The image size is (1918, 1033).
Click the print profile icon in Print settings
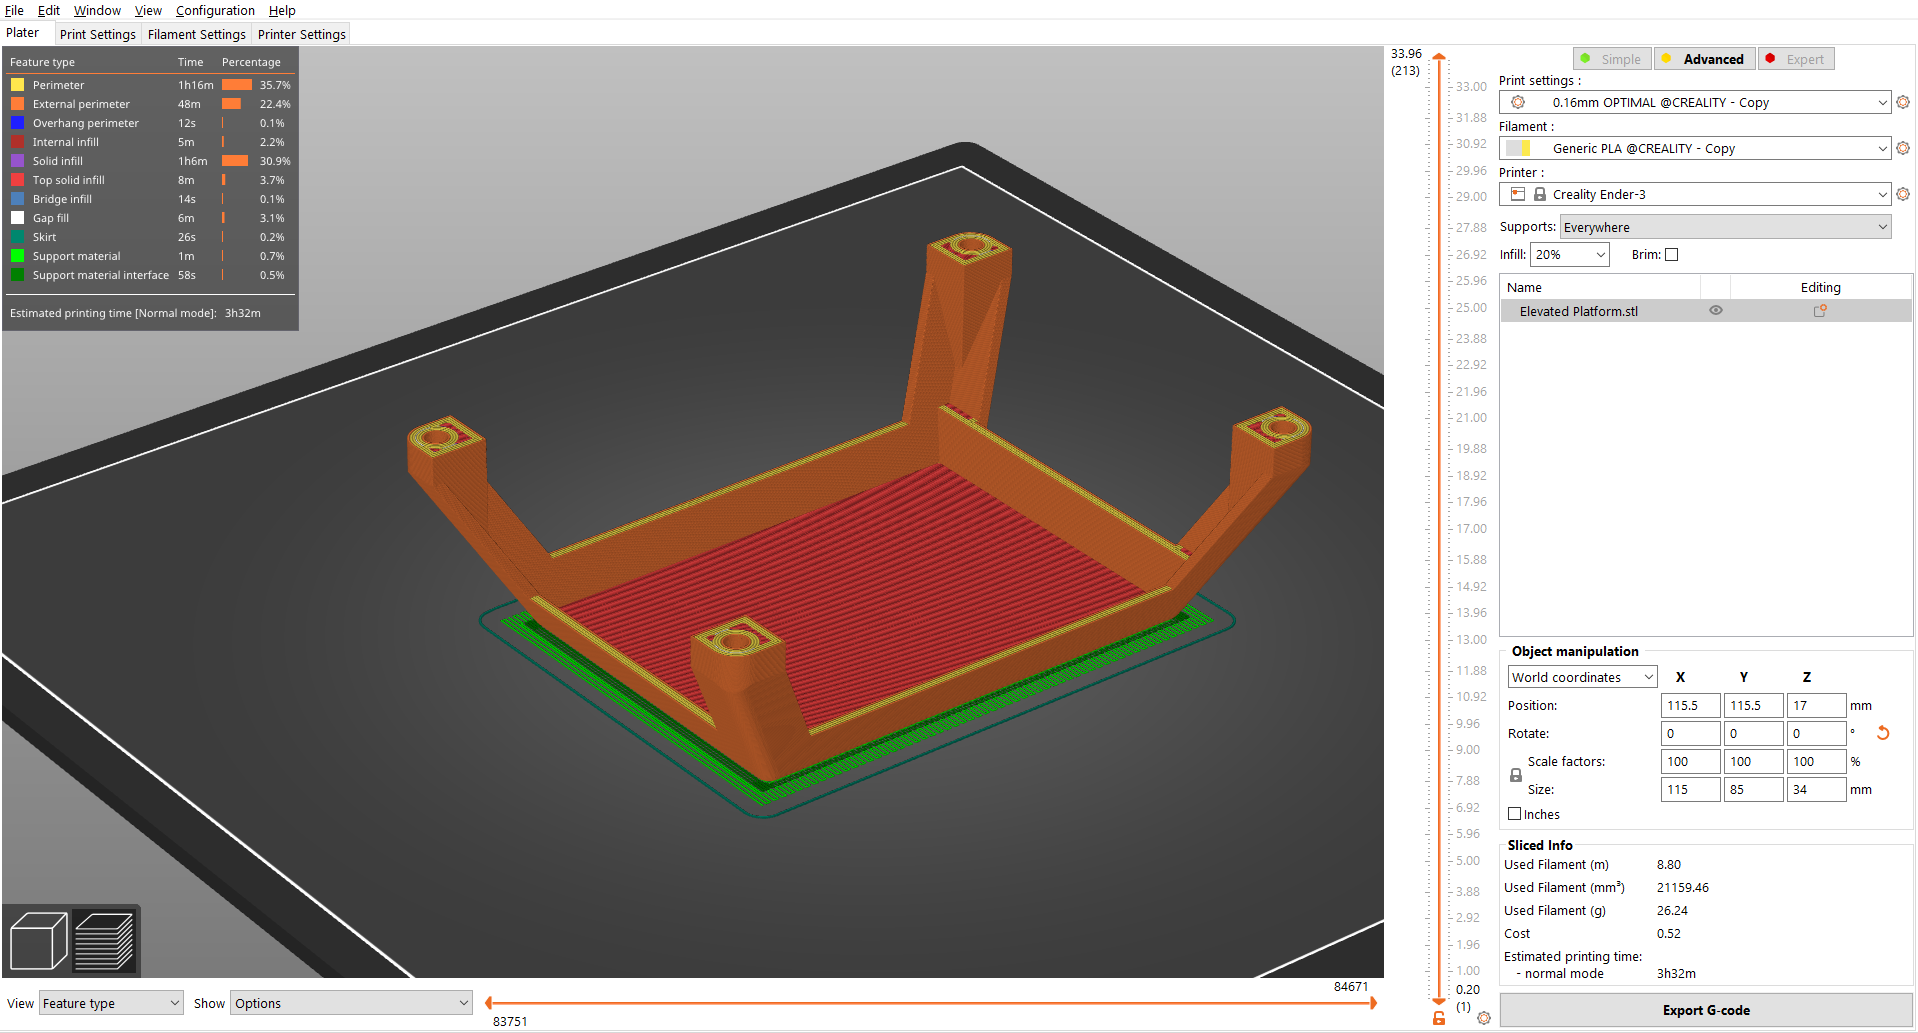coord(1518,102)
